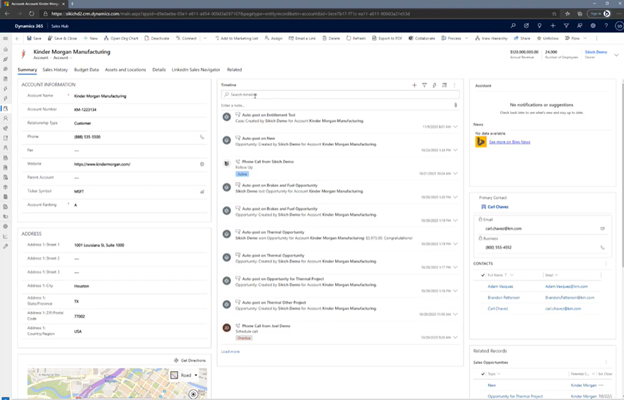624x400 pixels.
Task: Click the globe icon beside Website field
Action: pyautogui.click(x=202, y=163)
